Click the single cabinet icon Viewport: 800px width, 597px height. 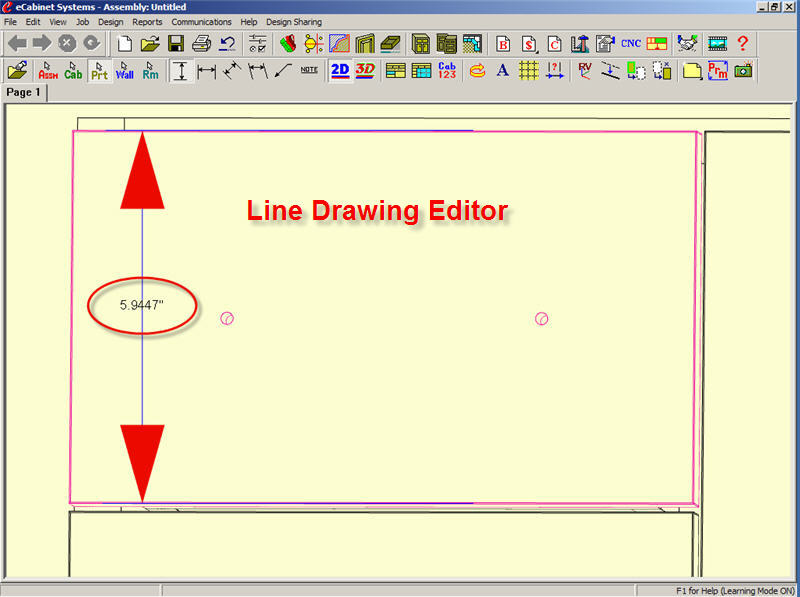(421, 44)
